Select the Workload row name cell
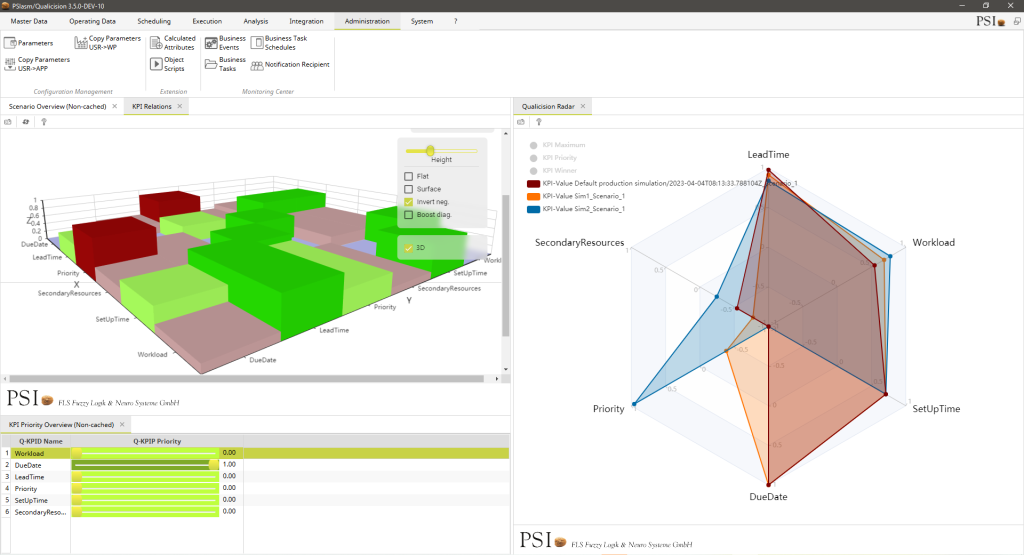The width and height of the screenshot is (1024, 555). pos(40,453)
